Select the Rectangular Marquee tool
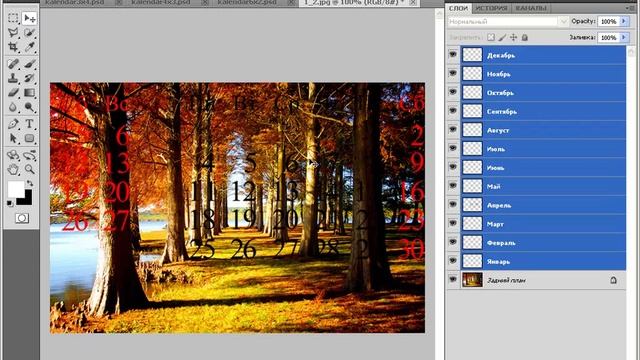Screen dimensions: 640x360 [13, 18]
